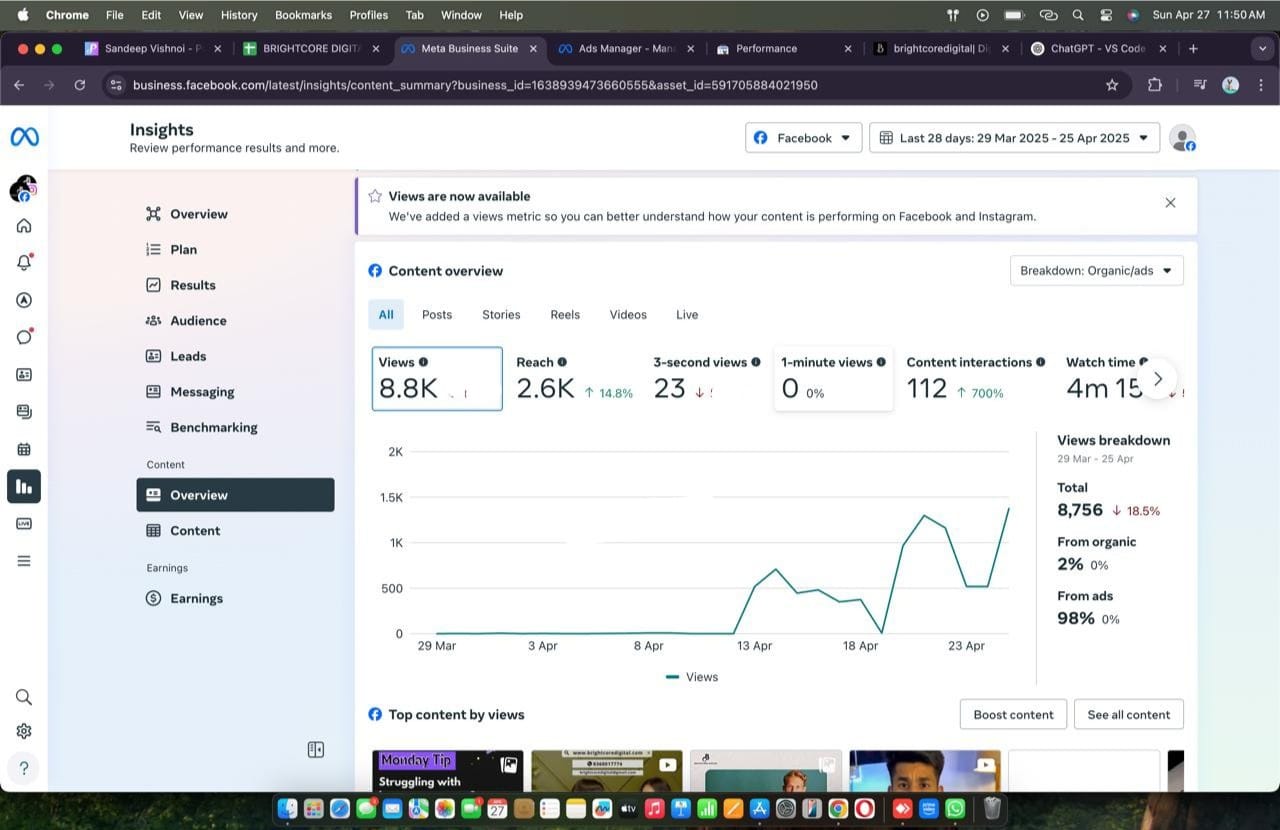Open the All tools hamburger icon

point(24,561)
